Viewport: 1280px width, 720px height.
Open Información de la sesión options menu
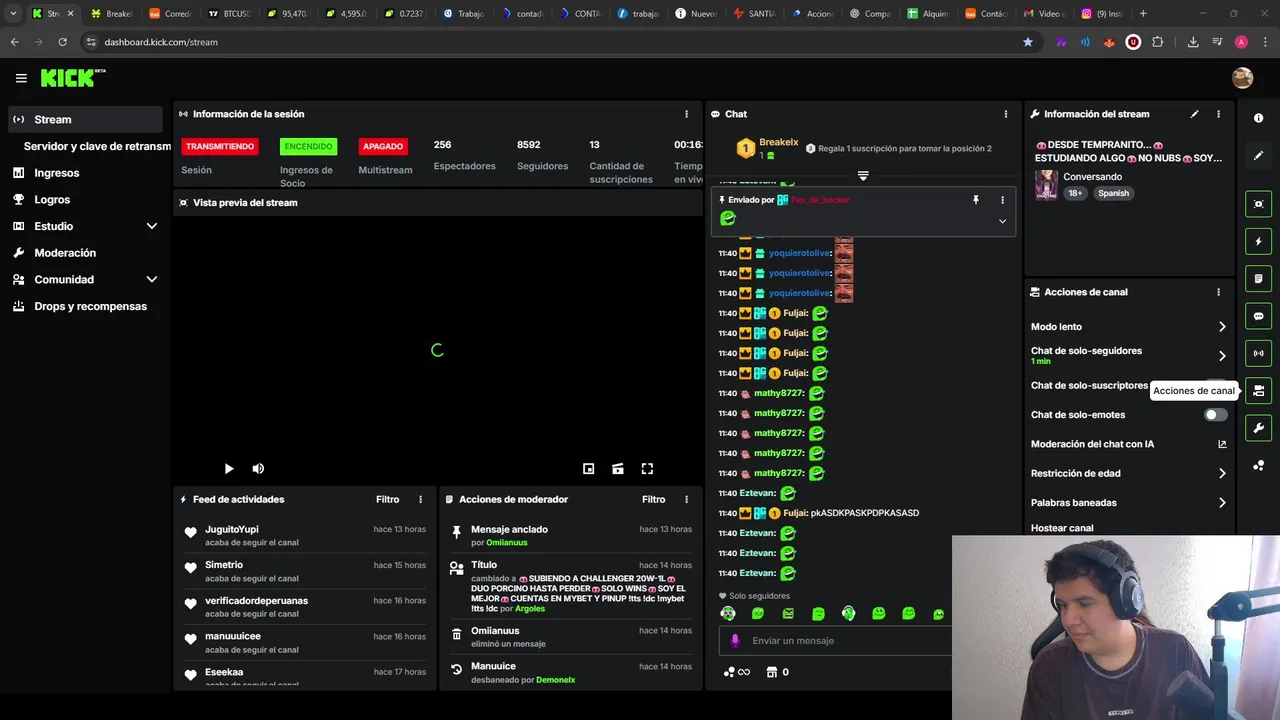686,114
